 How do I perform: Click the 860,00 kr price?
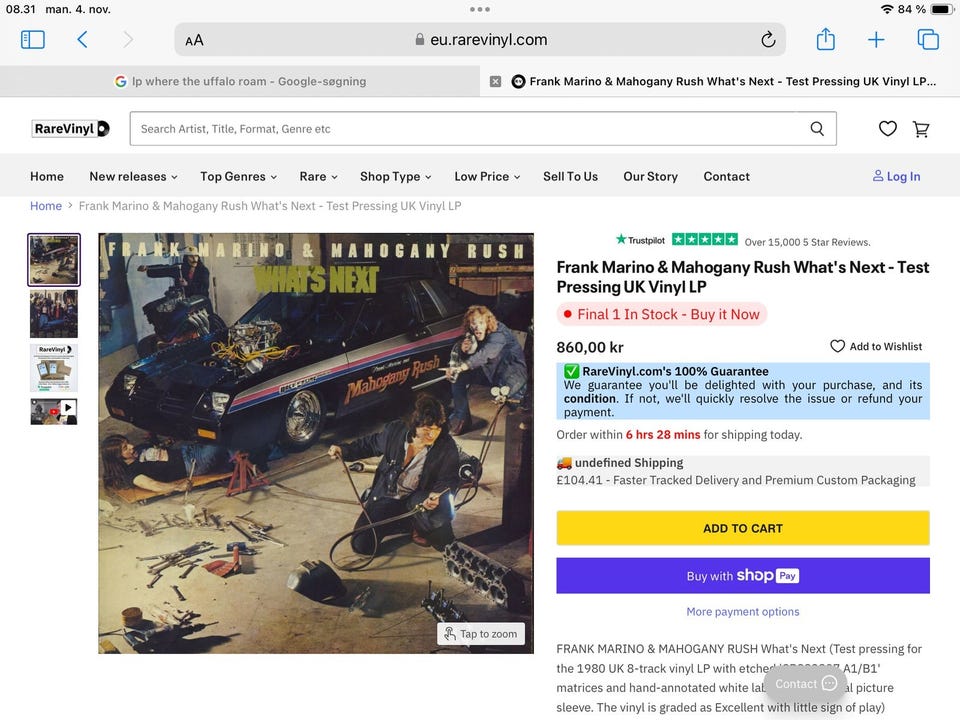[x=590, y=347]
